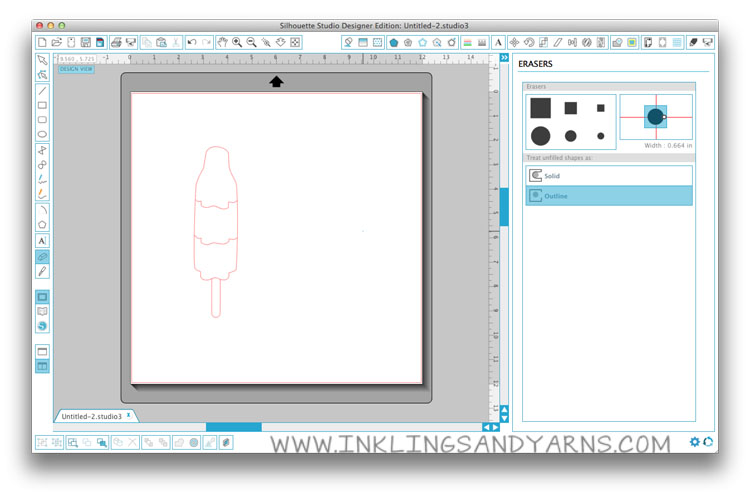Open the Offset tool in the bottom toolbar
The height and width of the screenshot is (497, 750).
[194, 442]
